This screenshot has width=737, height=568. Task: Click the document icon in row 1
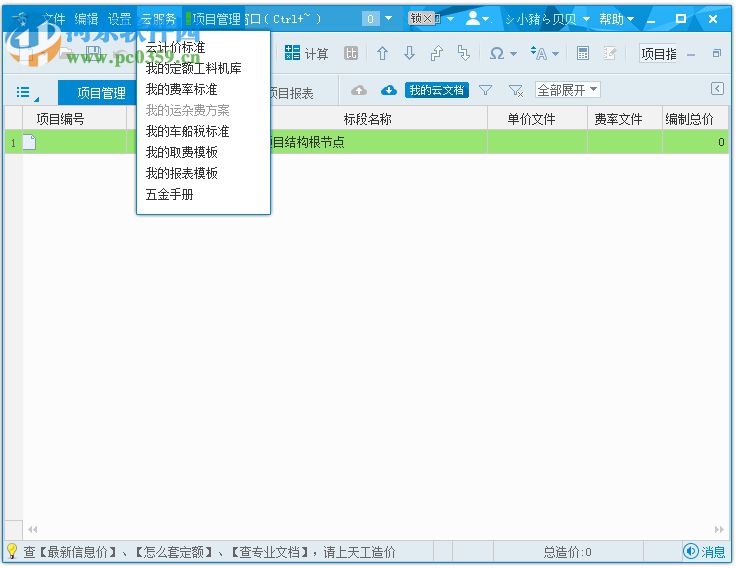(x=29, y=142)
